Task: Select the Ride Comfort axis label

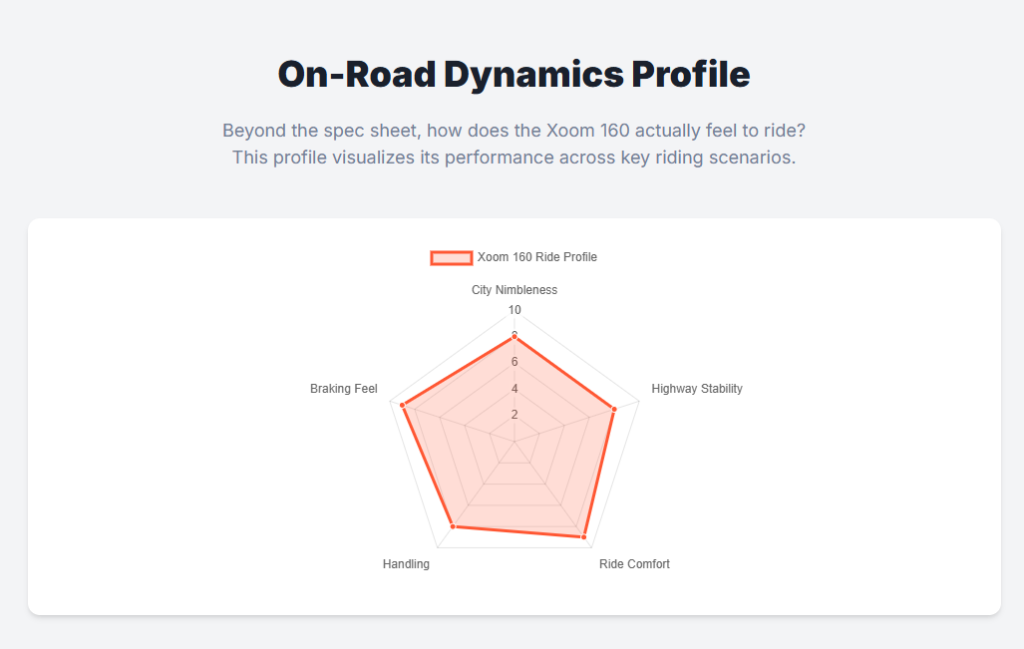Action: (x=634, y=564)
